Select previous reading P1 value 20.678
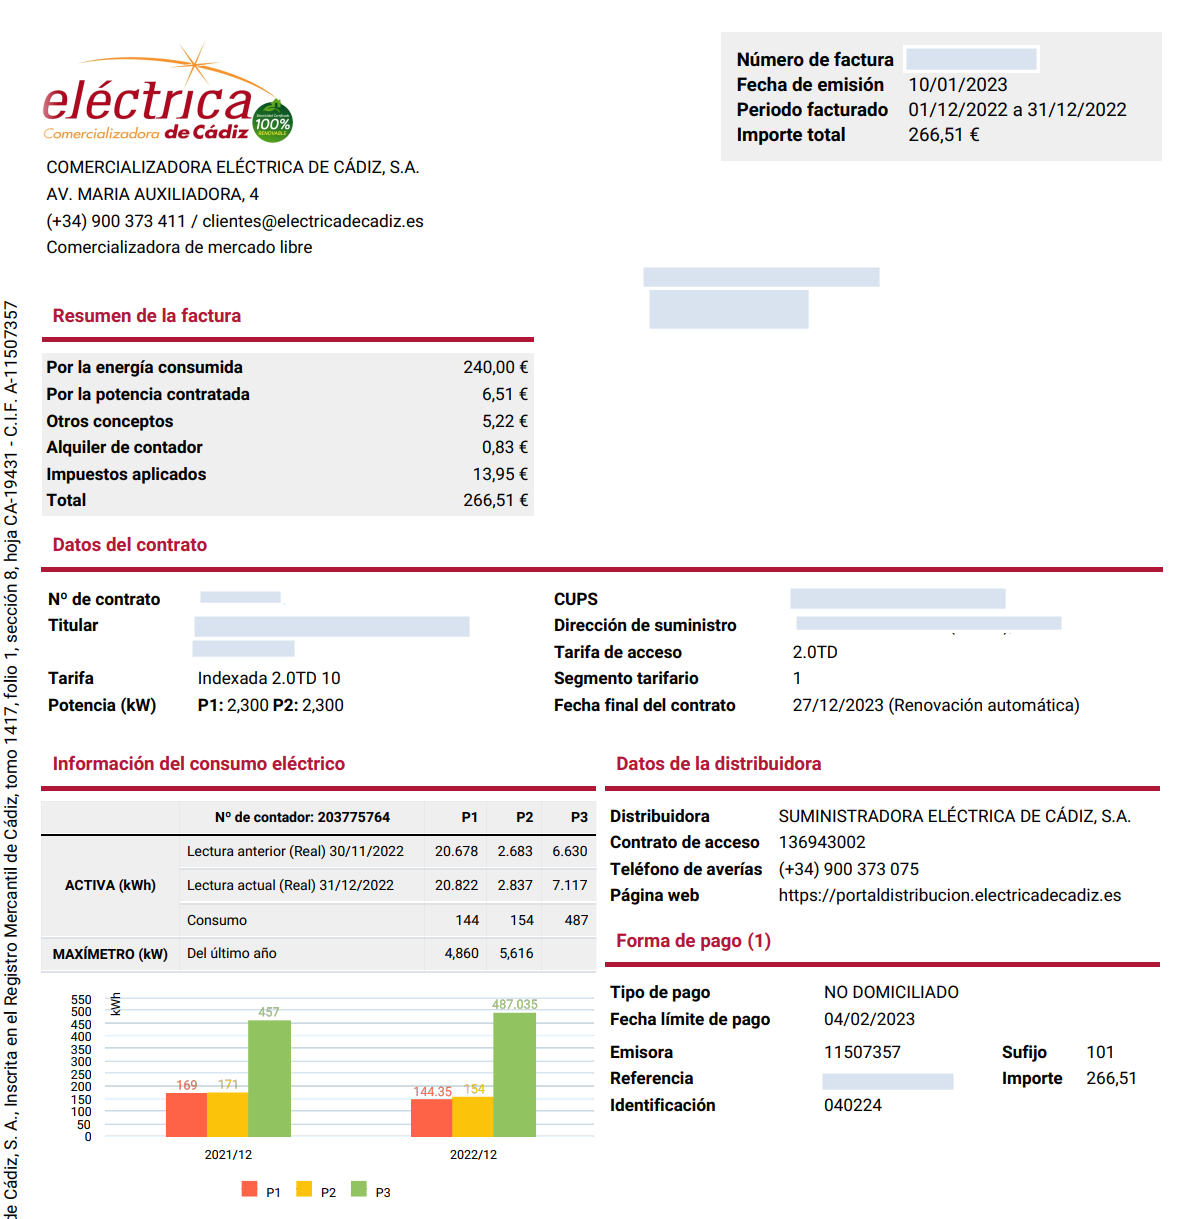 [456, 851]
